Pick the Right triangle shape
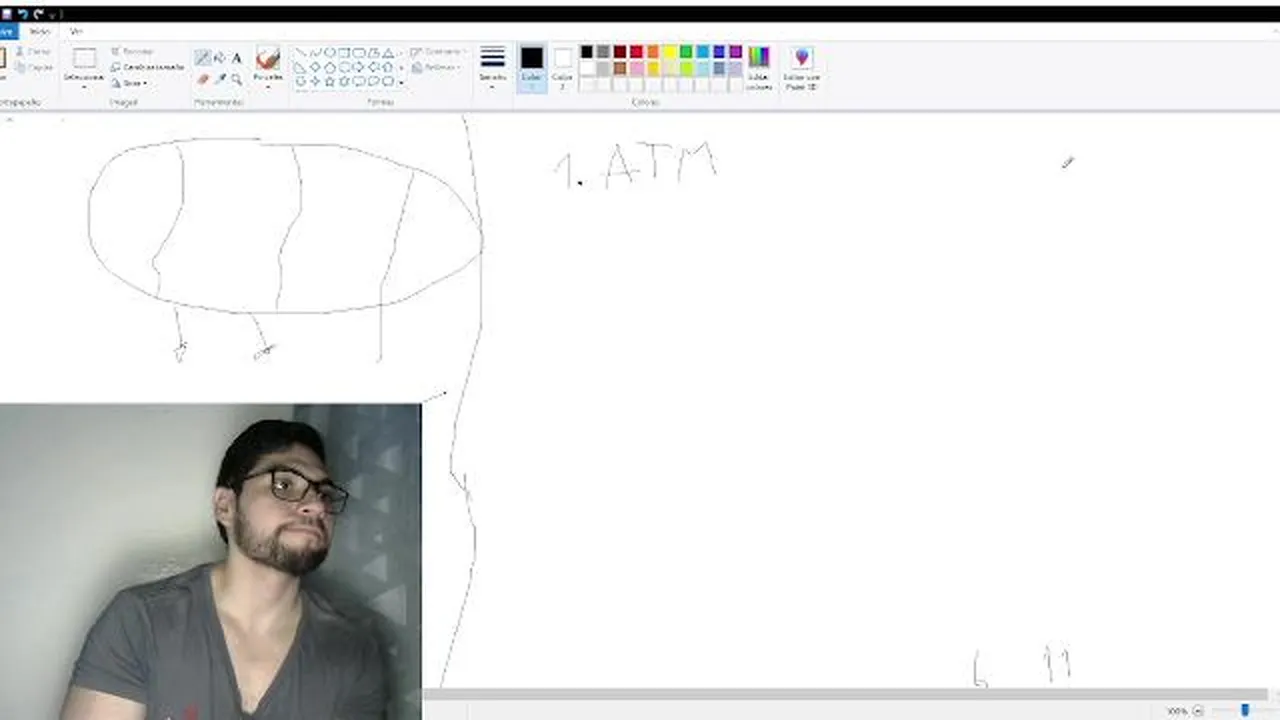This screenshot has height=720, width=1280. (300, 67)
